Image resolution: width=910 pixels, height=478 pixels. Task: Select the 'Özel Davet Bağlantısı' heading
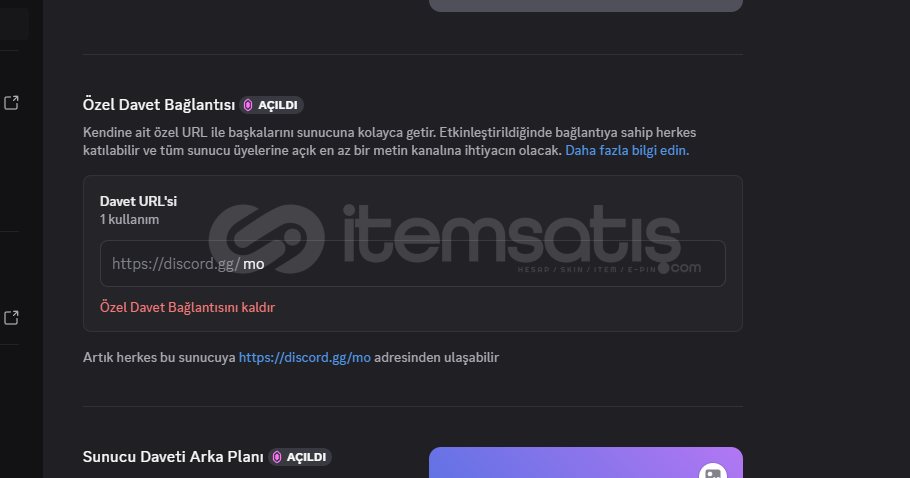[x=158, y=104]
